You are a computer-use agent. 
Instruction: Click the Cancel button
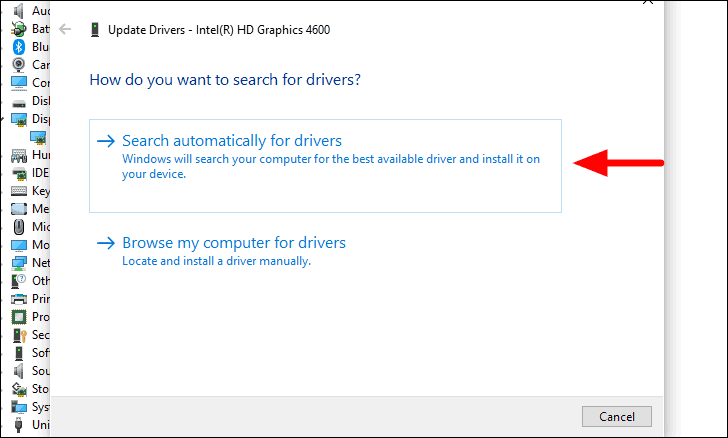[x=617, y=417]
